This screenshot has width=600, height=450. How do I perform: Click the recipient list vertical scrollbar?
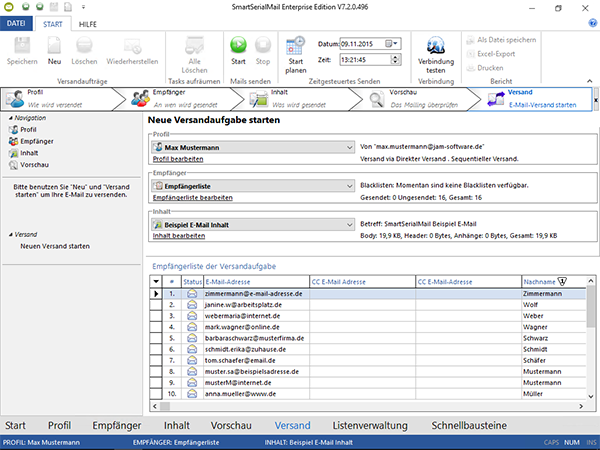click(x=590, y=340)
